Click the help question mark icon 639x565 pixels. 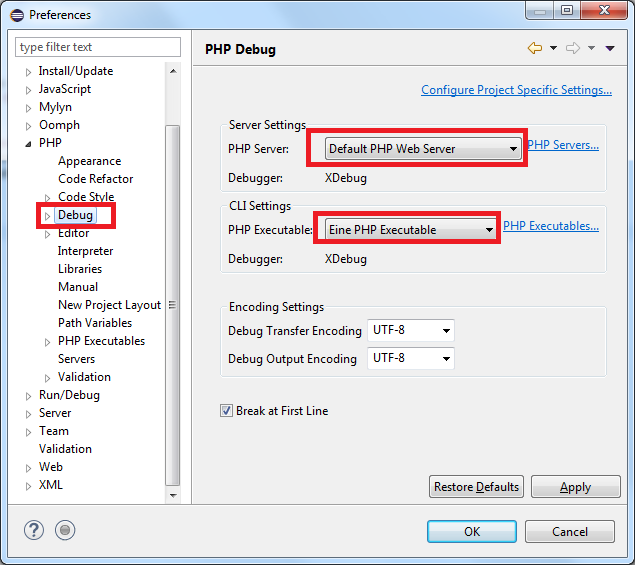click(x=33, y=531)
